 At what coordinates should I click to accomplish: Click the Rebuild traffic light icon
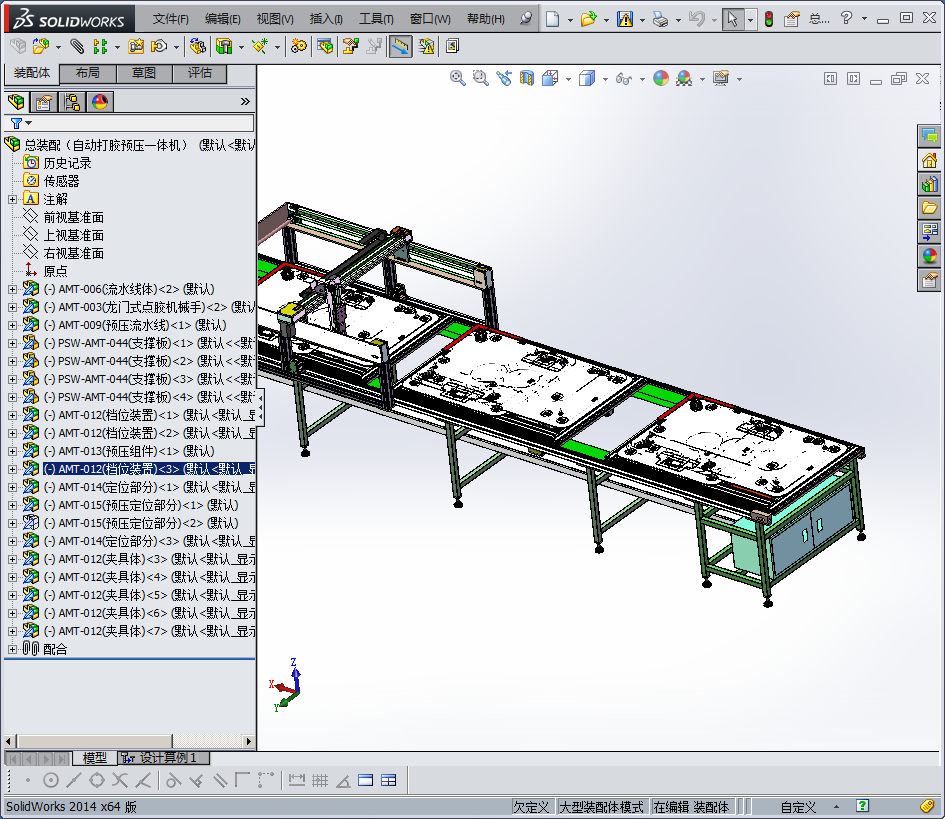(769, 19)
